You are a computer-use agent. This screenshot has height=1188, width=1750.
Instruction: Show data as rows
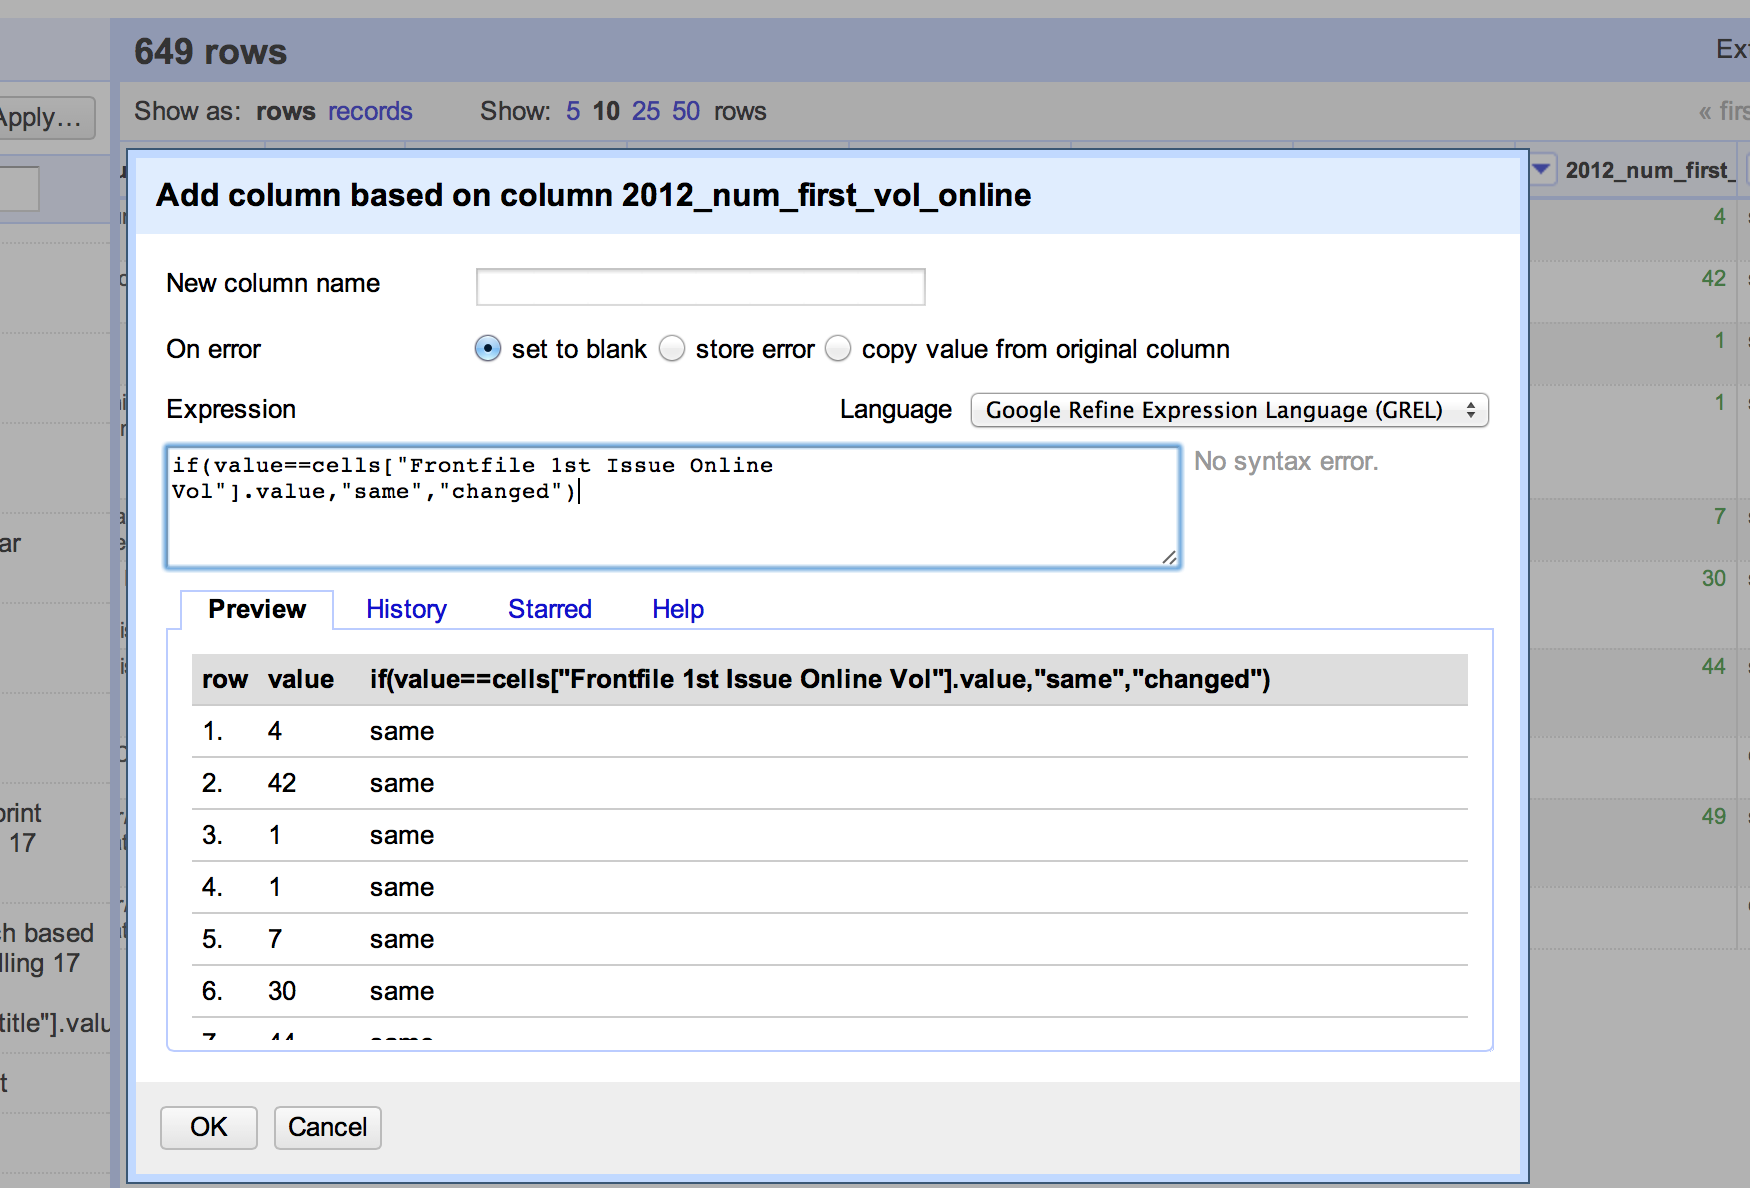(286, 111)
